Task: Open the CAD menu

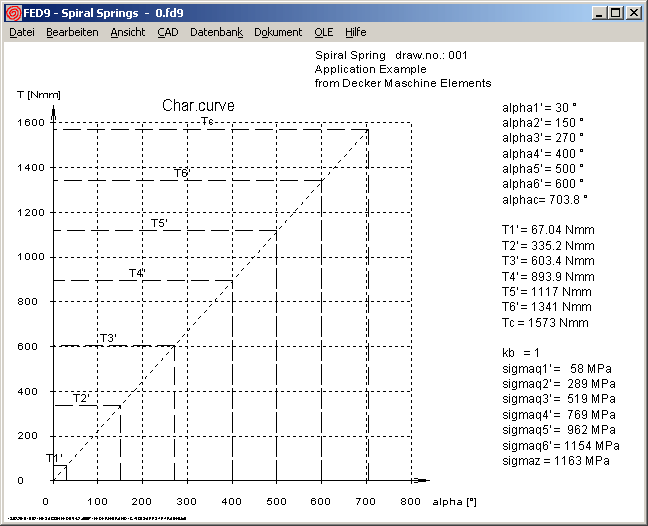Action: click(168, 32)
